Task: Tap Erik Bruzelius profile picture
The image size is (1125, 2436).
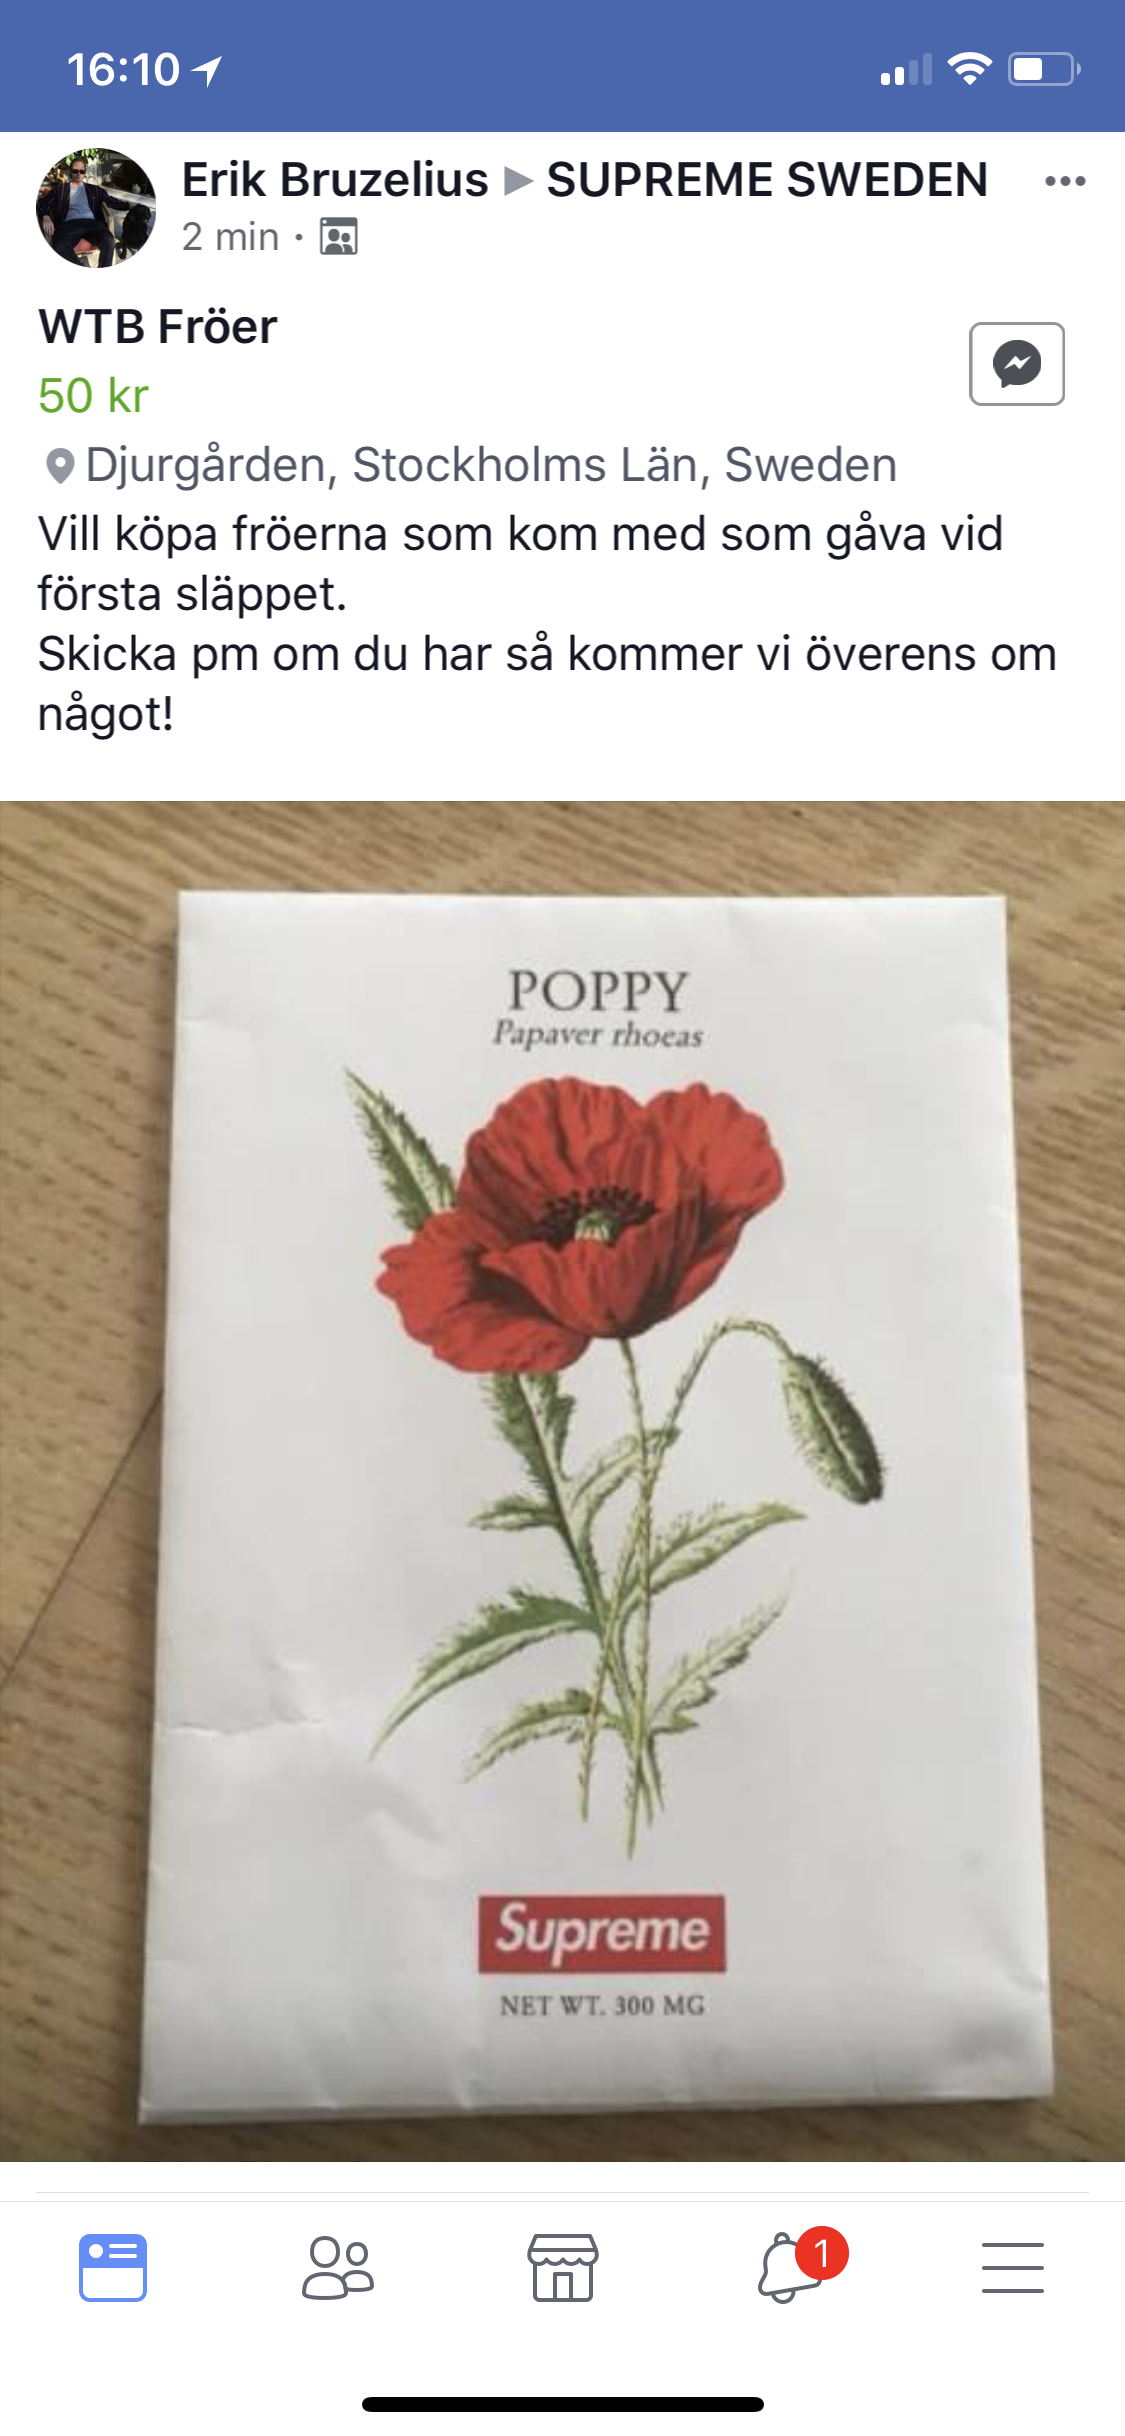Action: click(x=96, y=208)
